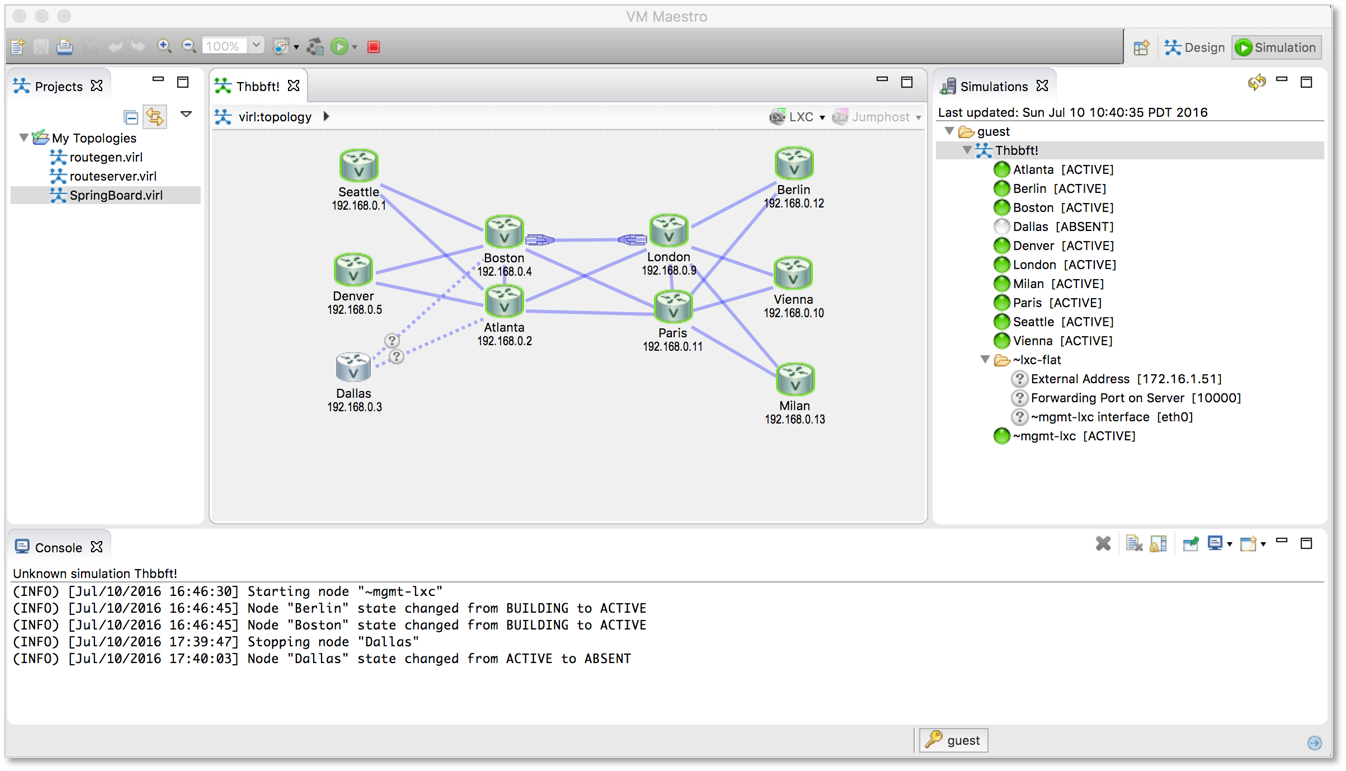Click the red Stop Simulation button

[373, 47]
